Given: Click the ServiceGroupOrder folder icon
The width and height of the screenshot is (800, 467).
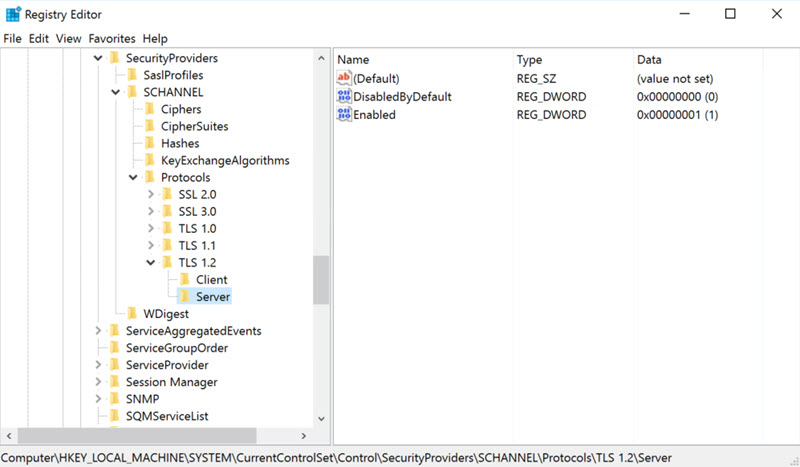Looking at the screenshot, I should (x=115, y=348).
